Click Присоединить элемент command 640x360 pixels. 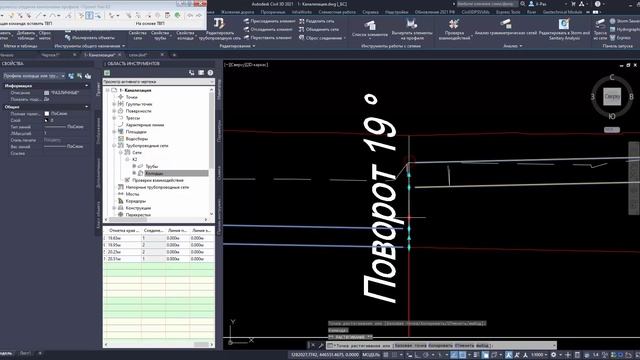[x=269, y=21]
